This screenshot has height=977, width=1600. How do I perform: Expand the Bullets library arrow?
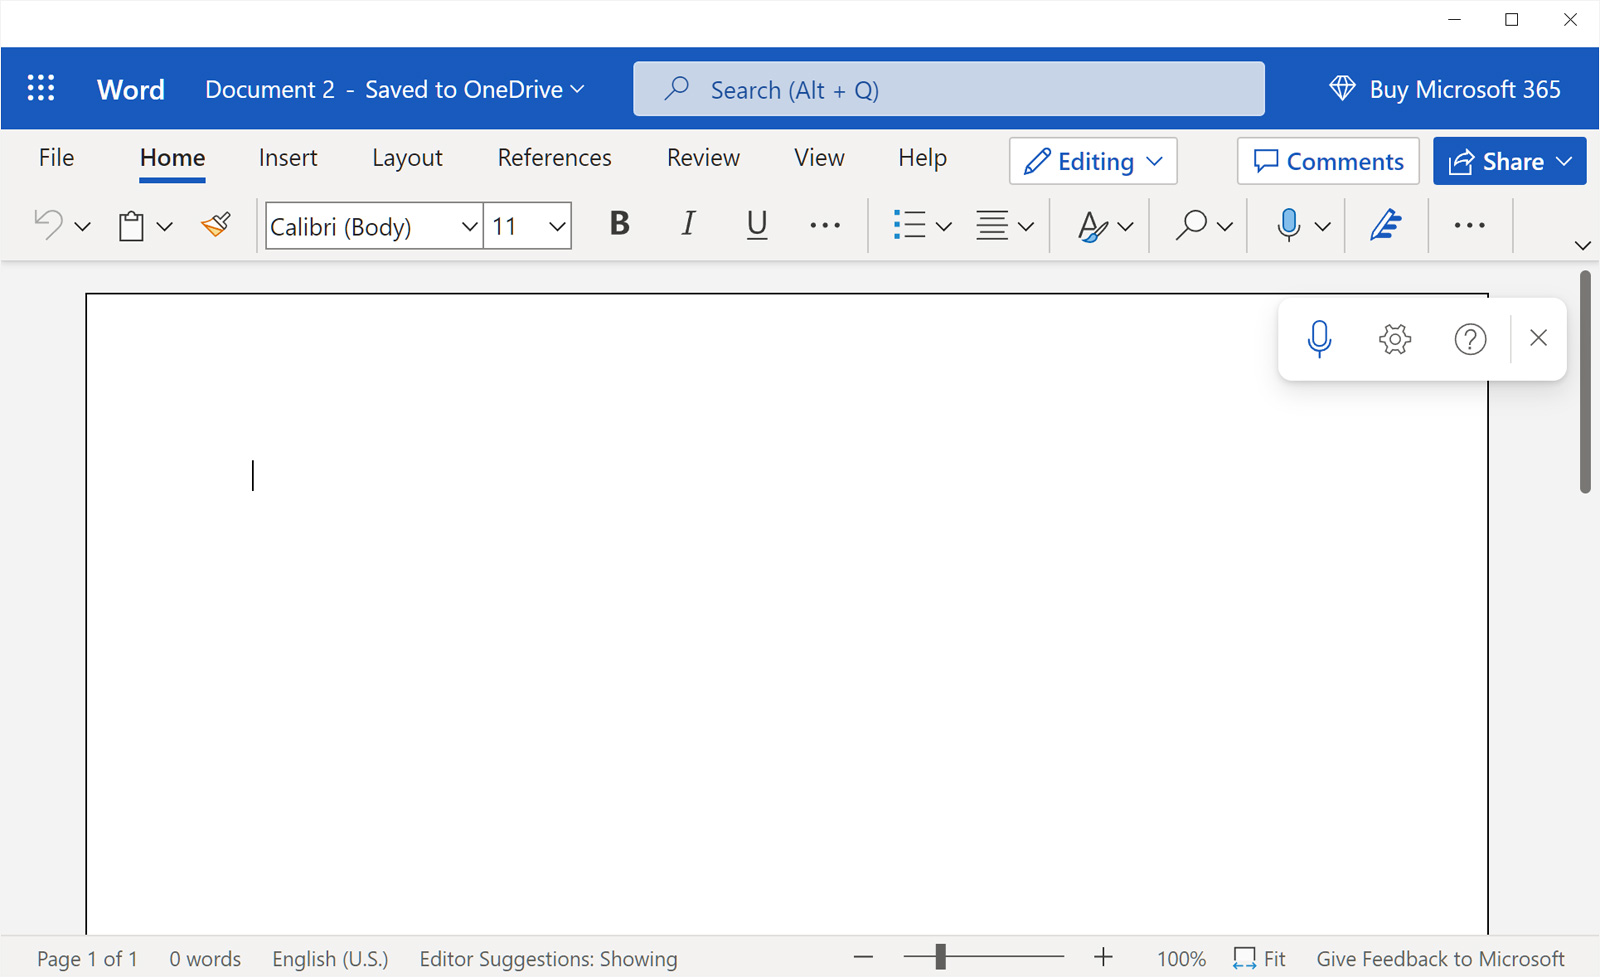pos(943,227)
